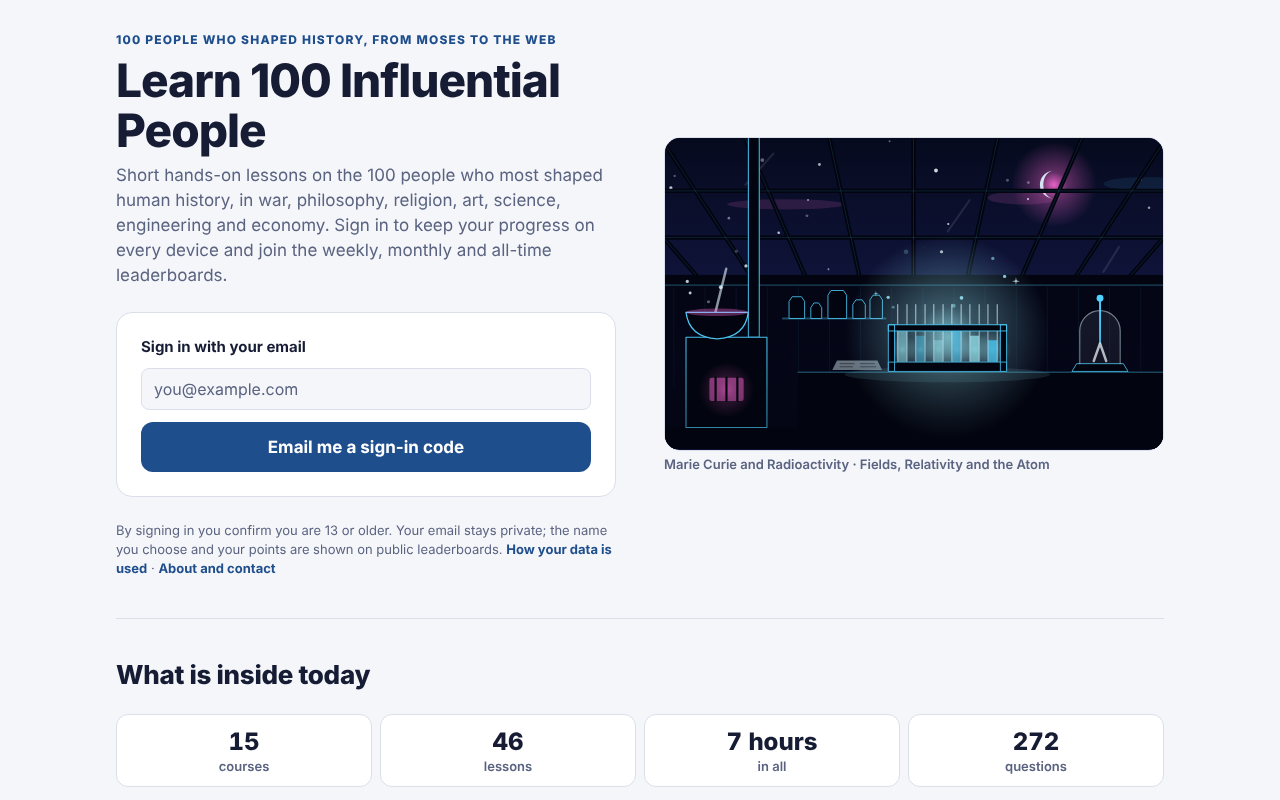Click the "272 questions" stat card

pos(1036,751)
